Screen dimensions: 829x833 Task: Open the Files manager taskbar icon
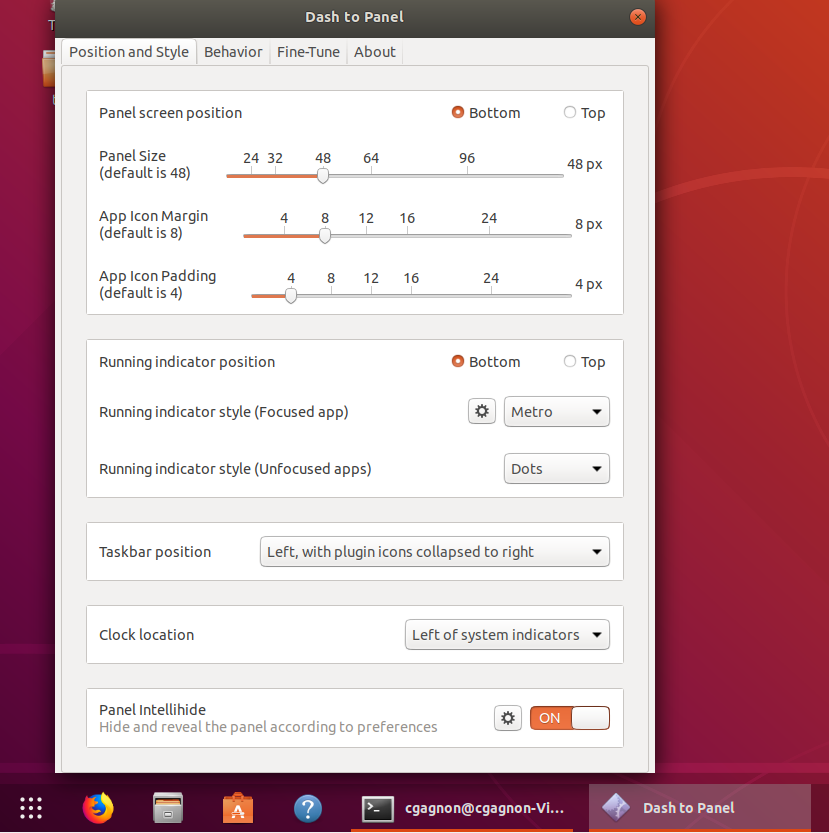pos(168,808)
